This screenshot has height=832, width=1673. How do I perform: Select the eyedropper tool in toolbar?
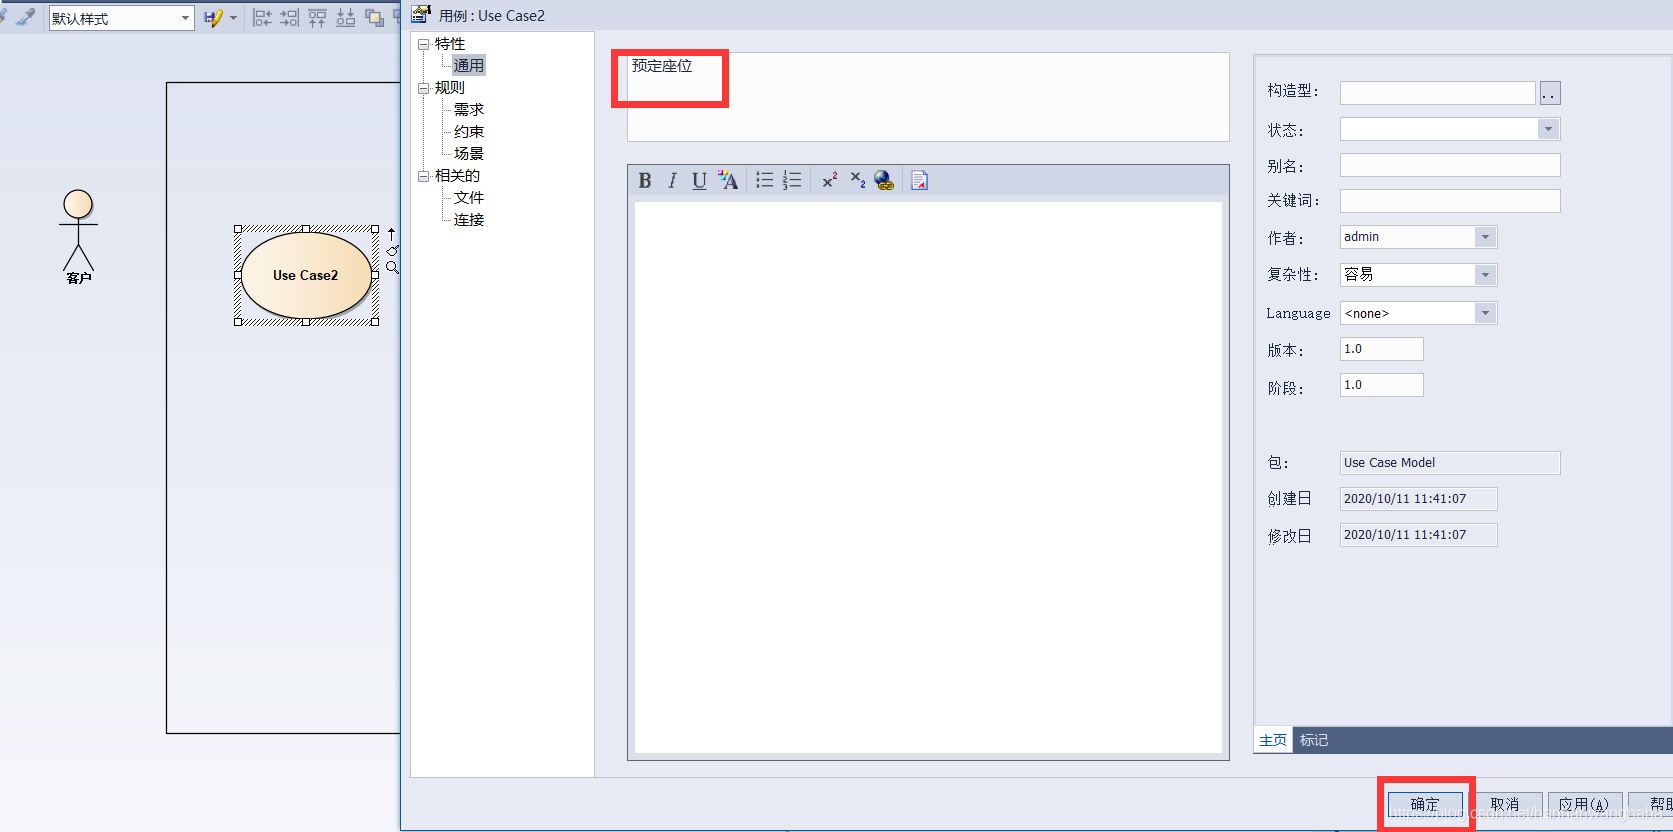26,17
